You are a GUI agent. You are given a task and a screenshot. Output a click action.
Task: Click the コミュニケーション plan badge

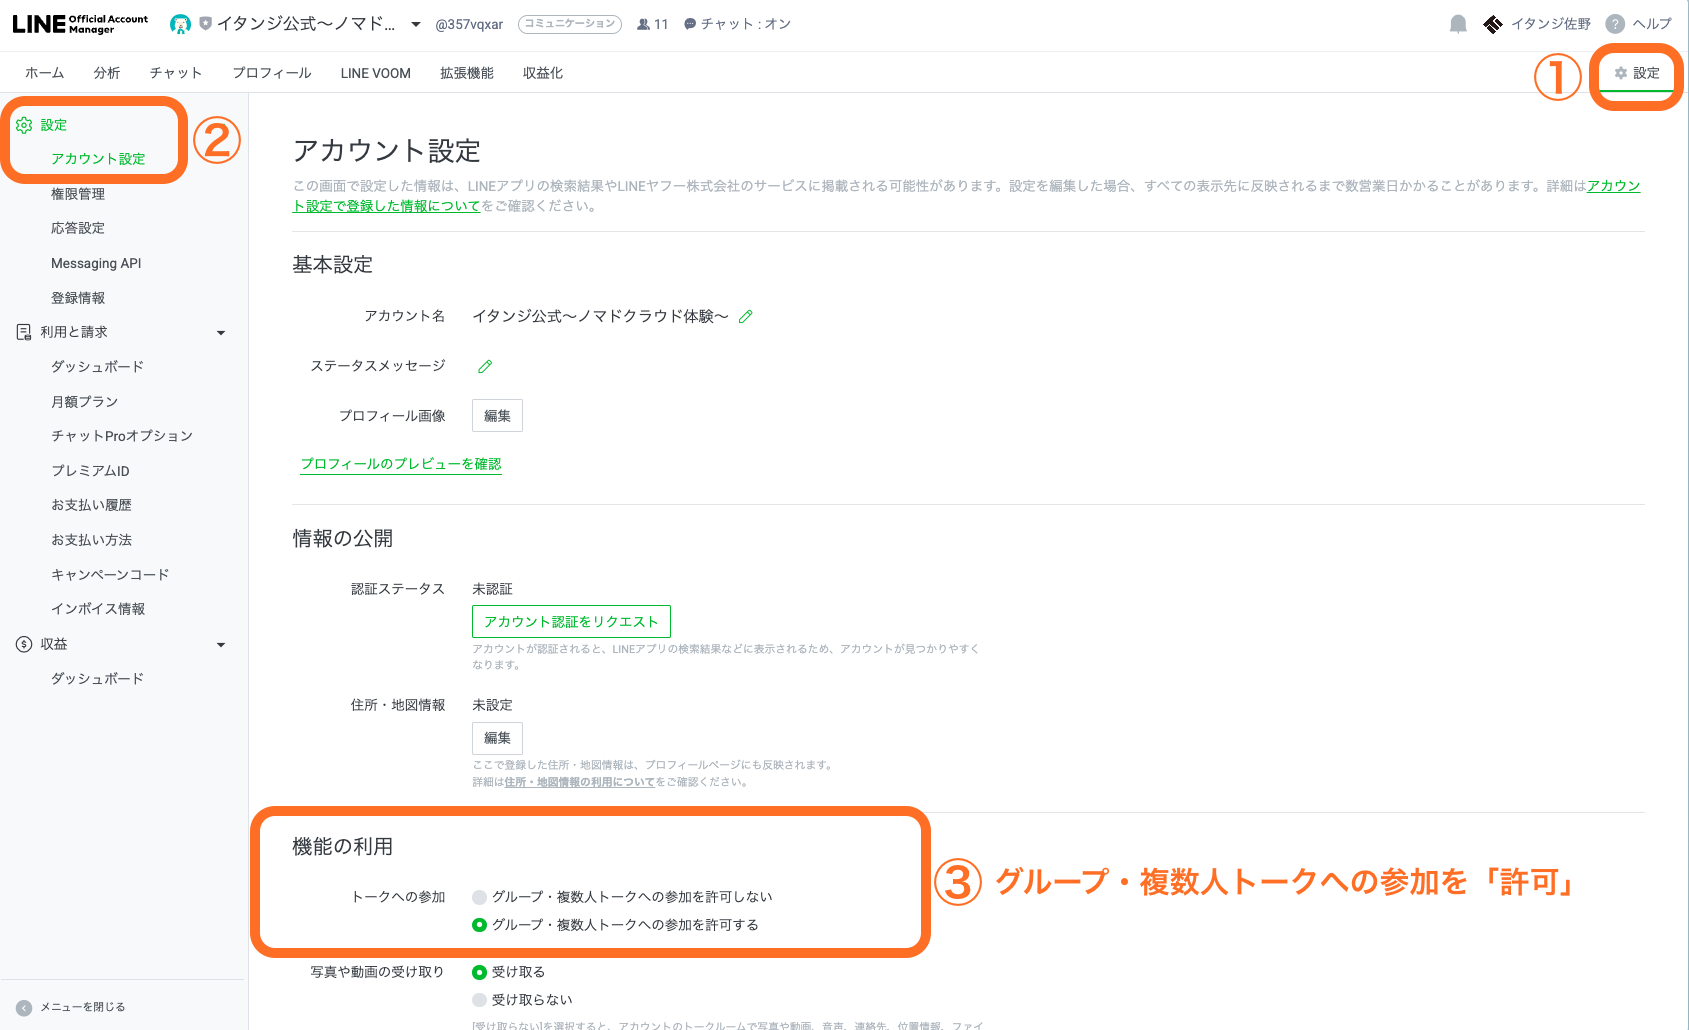click(570, 24)
